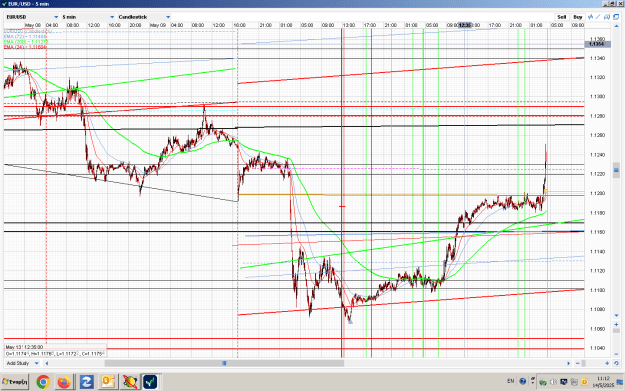Click the reset chart view icon
The image size is (625, 391).
[x=616, y=363]
